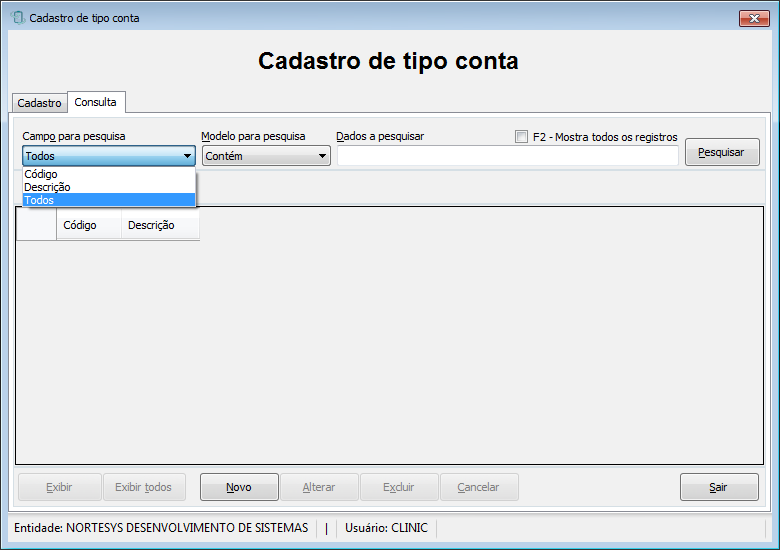This screenshot has height=550, width=780.
Task: Select the Consulta tab
Action: pos(96,102)
